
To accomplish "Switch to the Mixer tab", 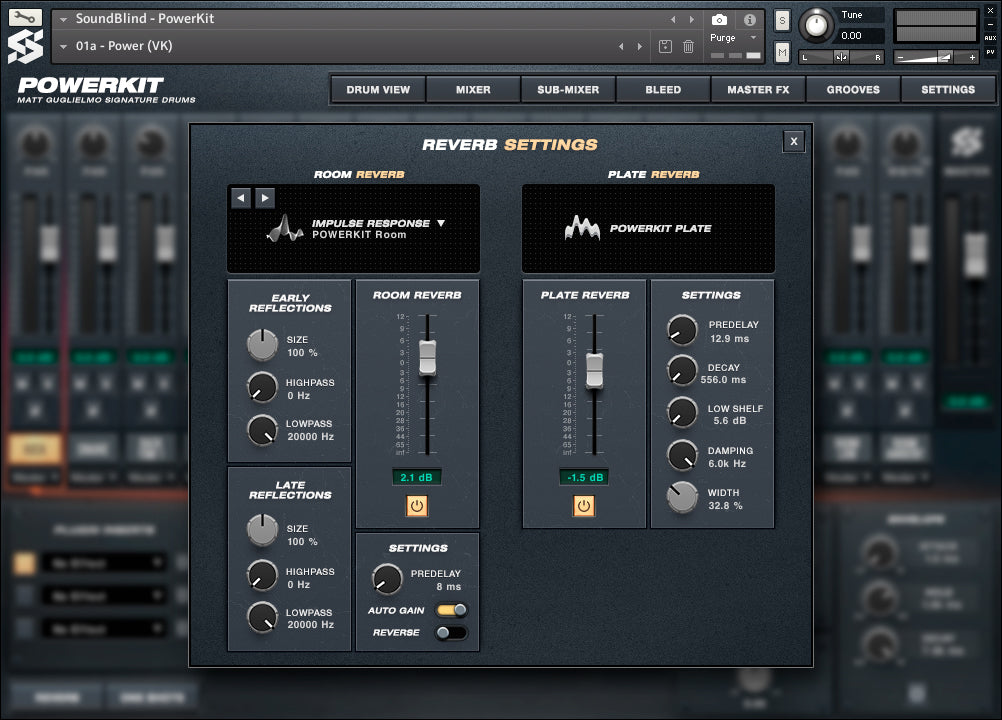I will 473,89.
